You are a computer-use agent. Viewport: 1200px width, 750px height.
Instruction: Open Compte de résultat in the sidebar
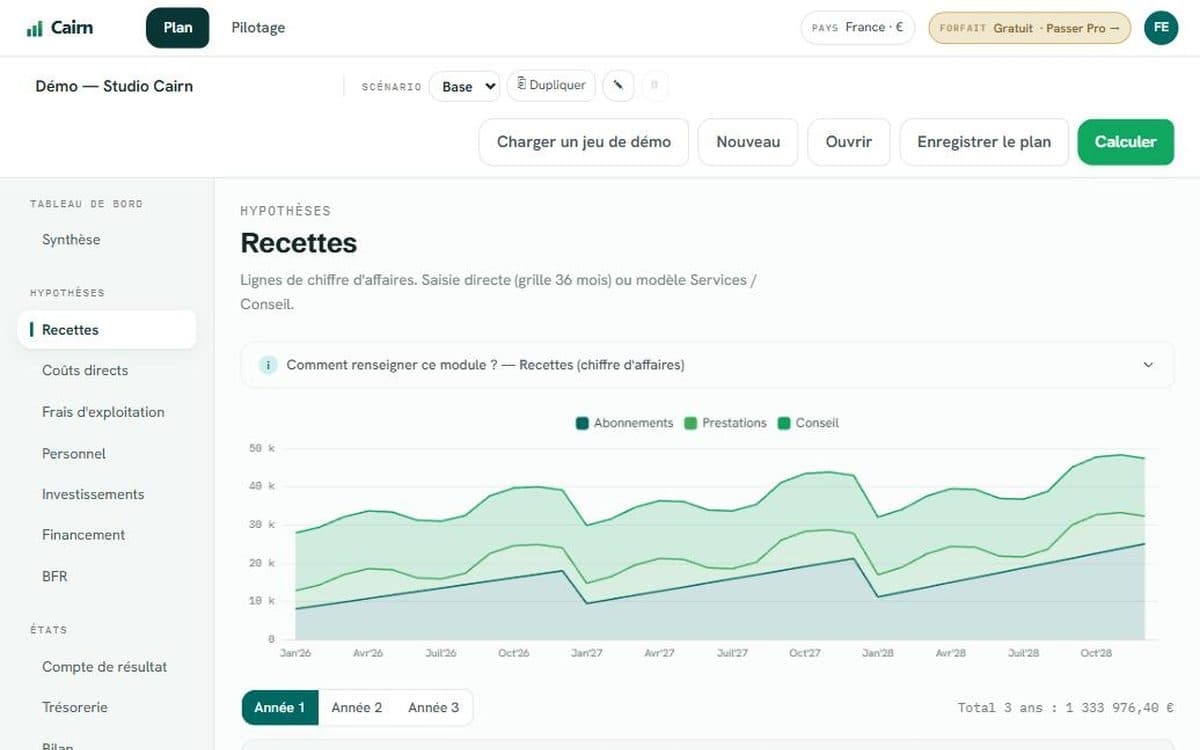pos(105,667)
